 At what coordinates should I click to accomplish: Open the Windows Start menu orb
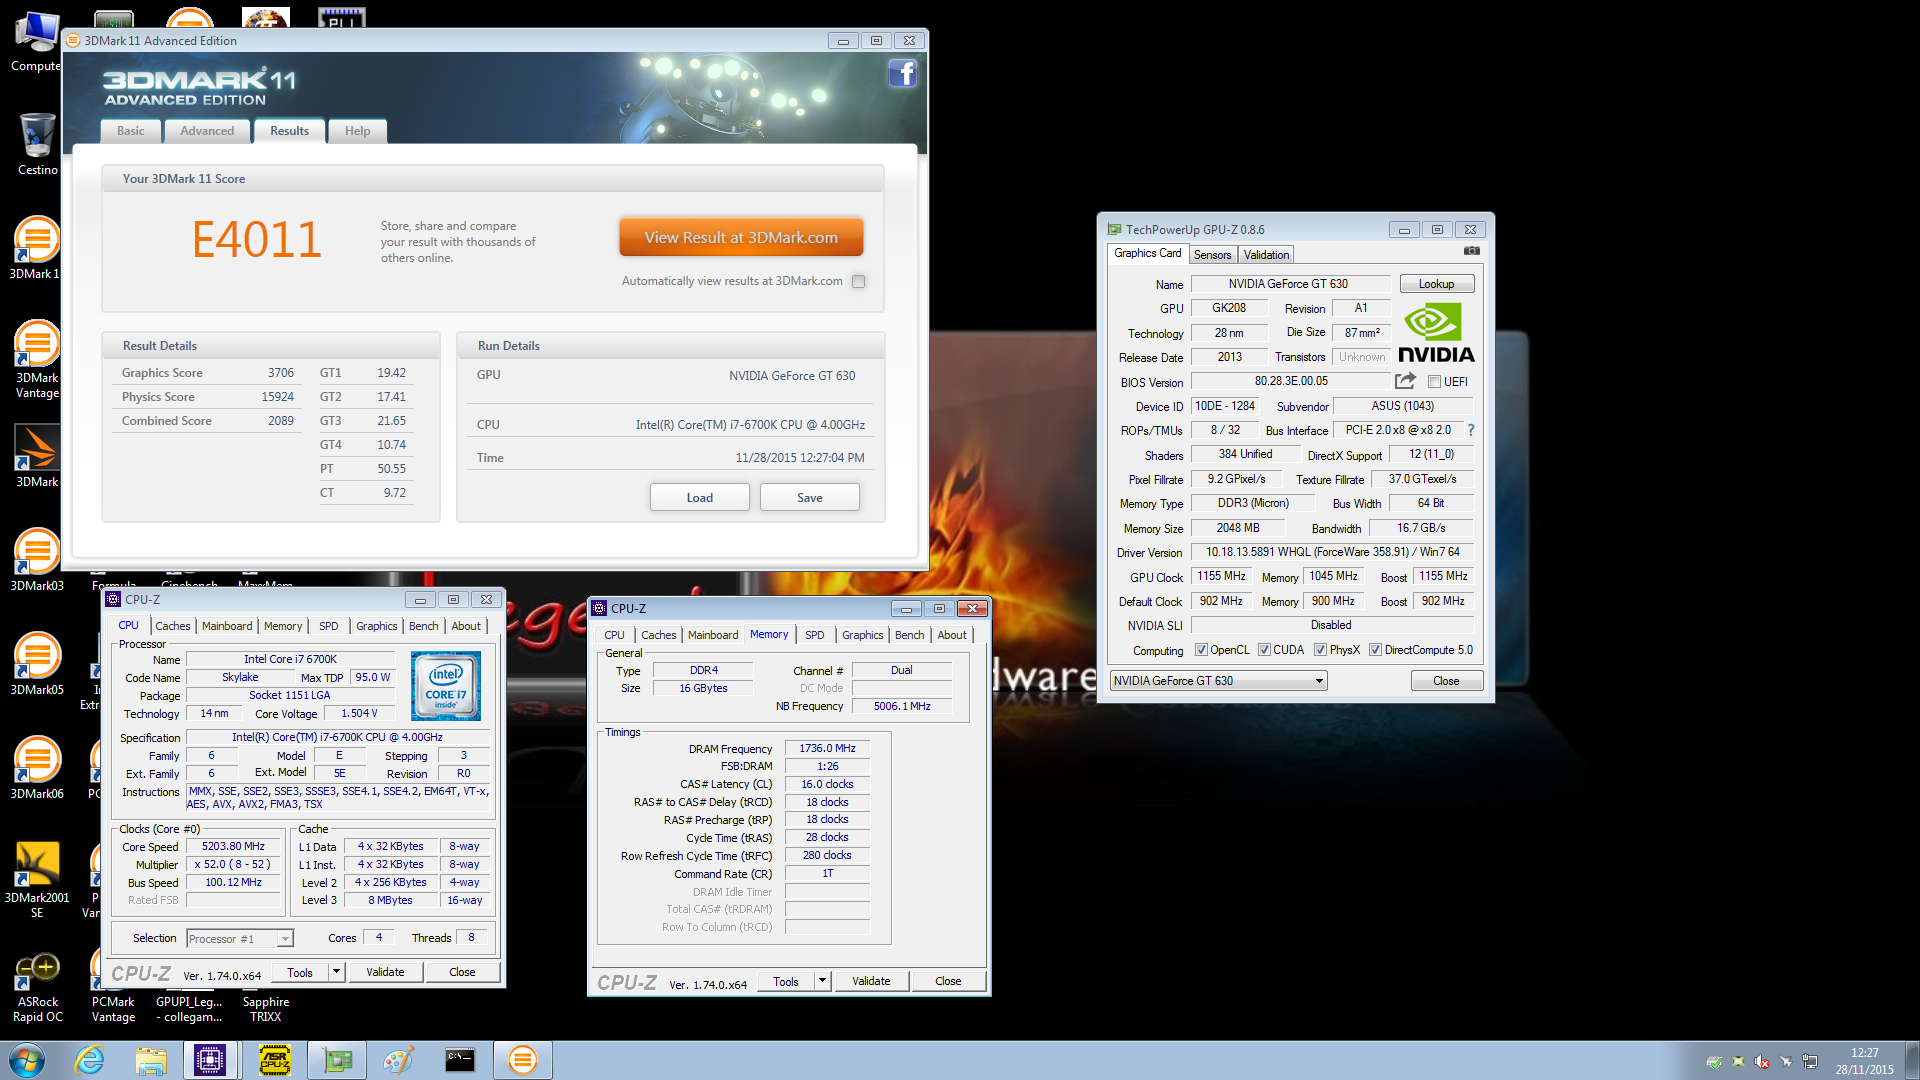27,1060
